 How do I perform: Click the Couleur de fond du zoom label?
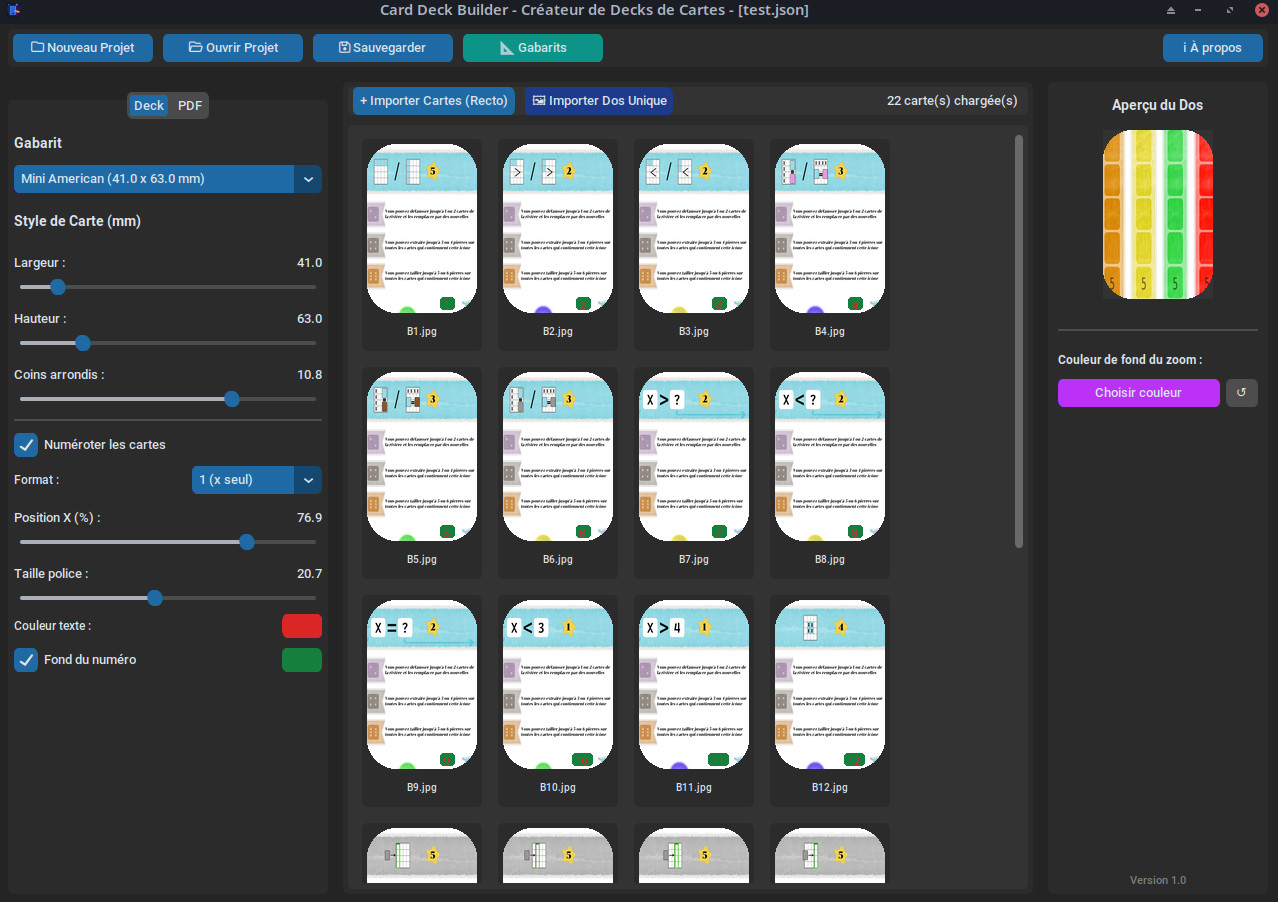click(1130, 359)
